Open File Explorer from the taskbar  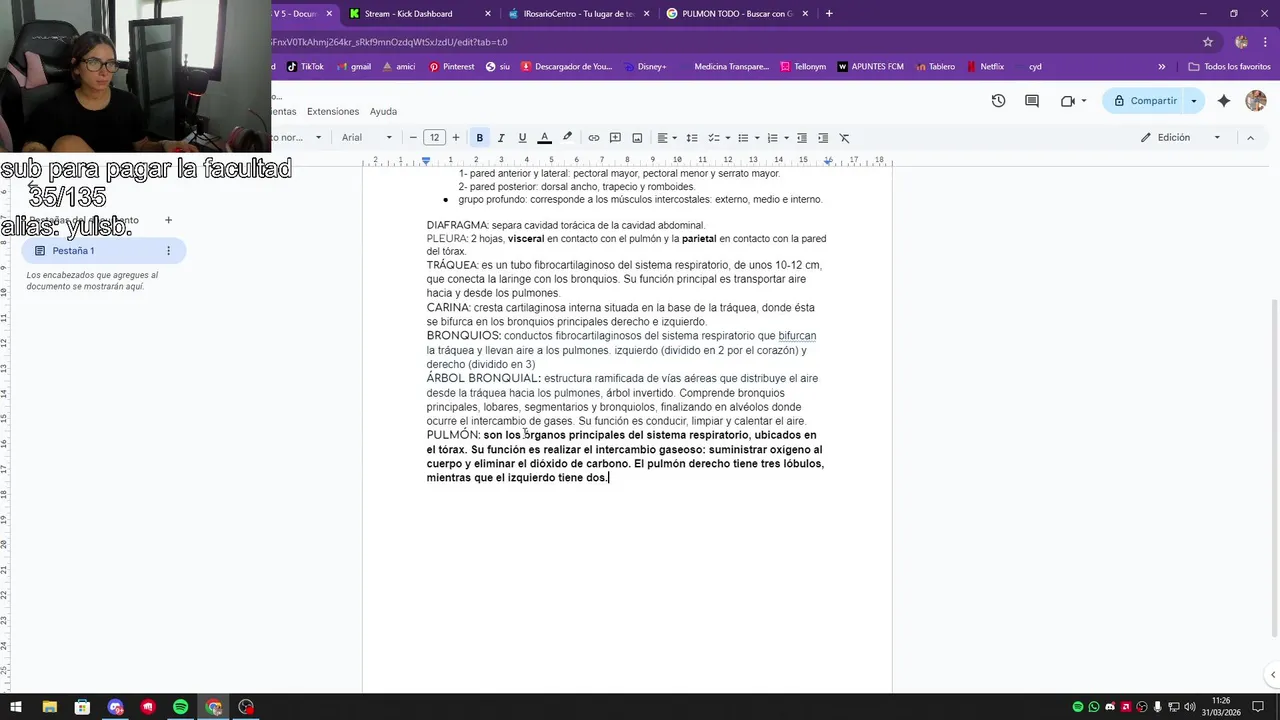click(x=49, y=707)
